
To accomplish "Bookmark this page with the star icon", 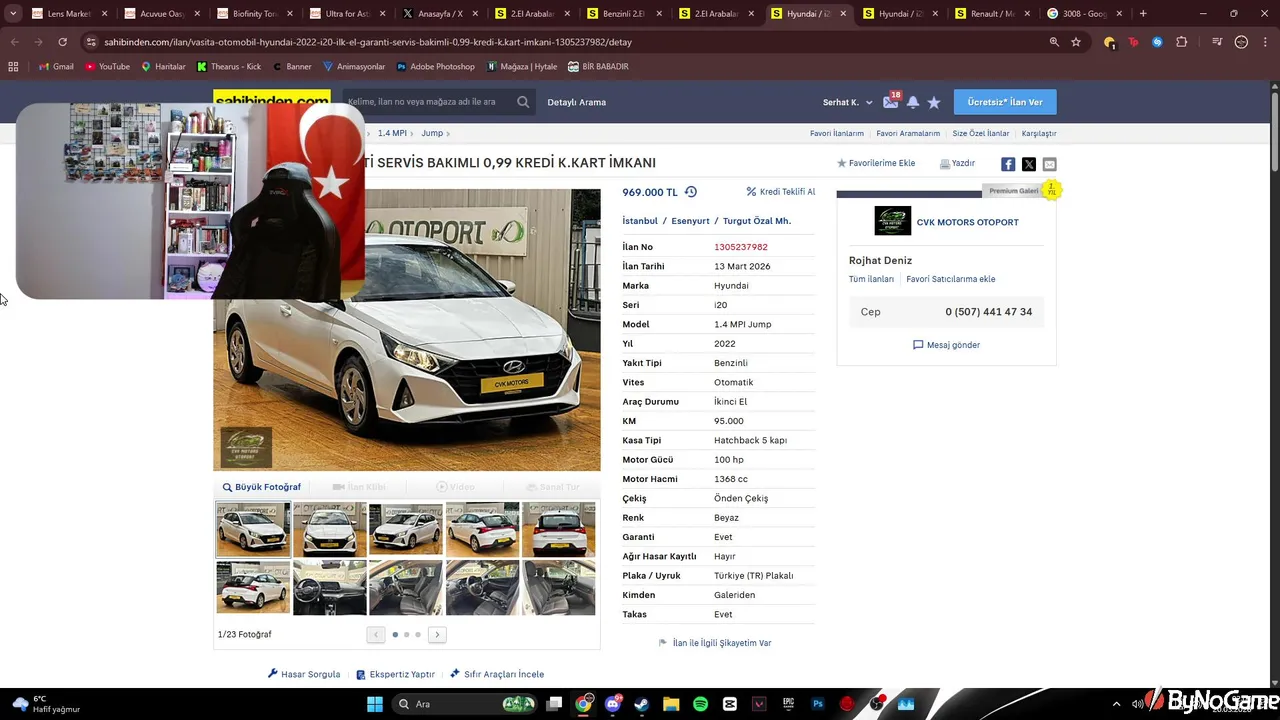I will (1076, 42).
